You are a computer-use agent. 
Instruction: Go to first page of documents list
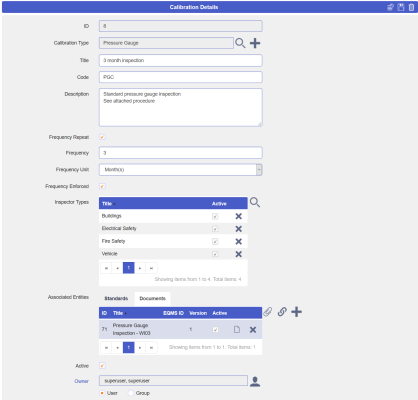pos(106,347)
